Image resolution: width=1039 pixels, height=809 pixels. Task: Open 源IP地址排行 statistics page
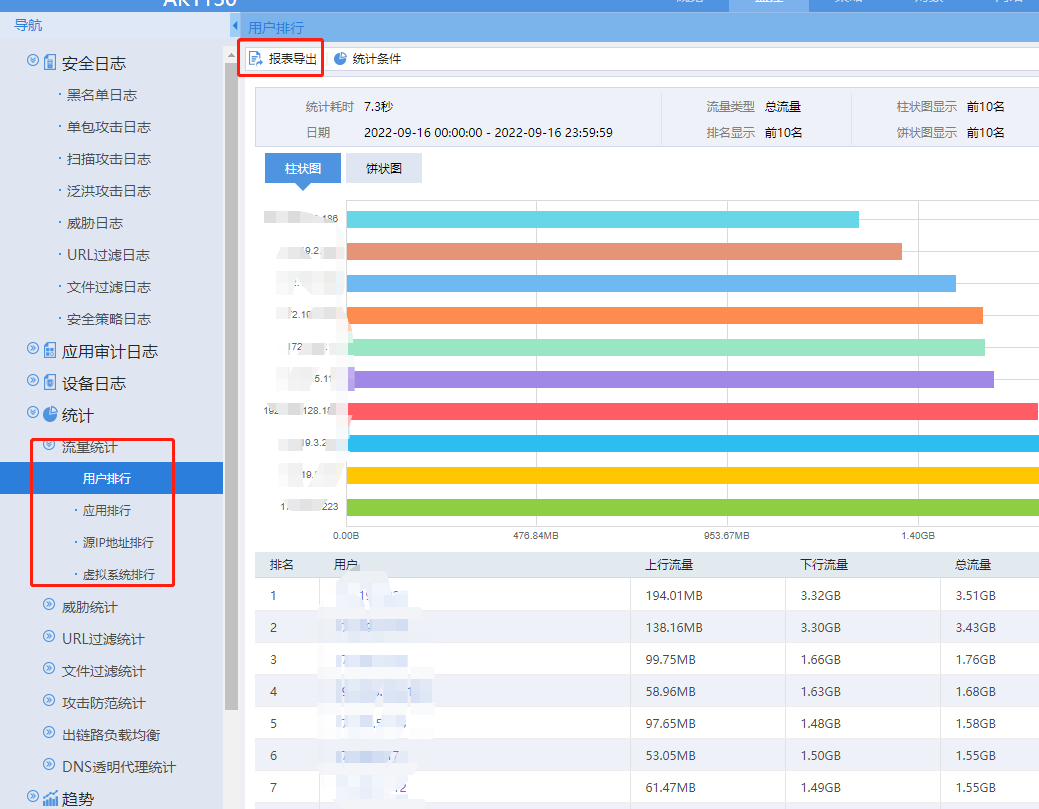[x=118, y=543]
